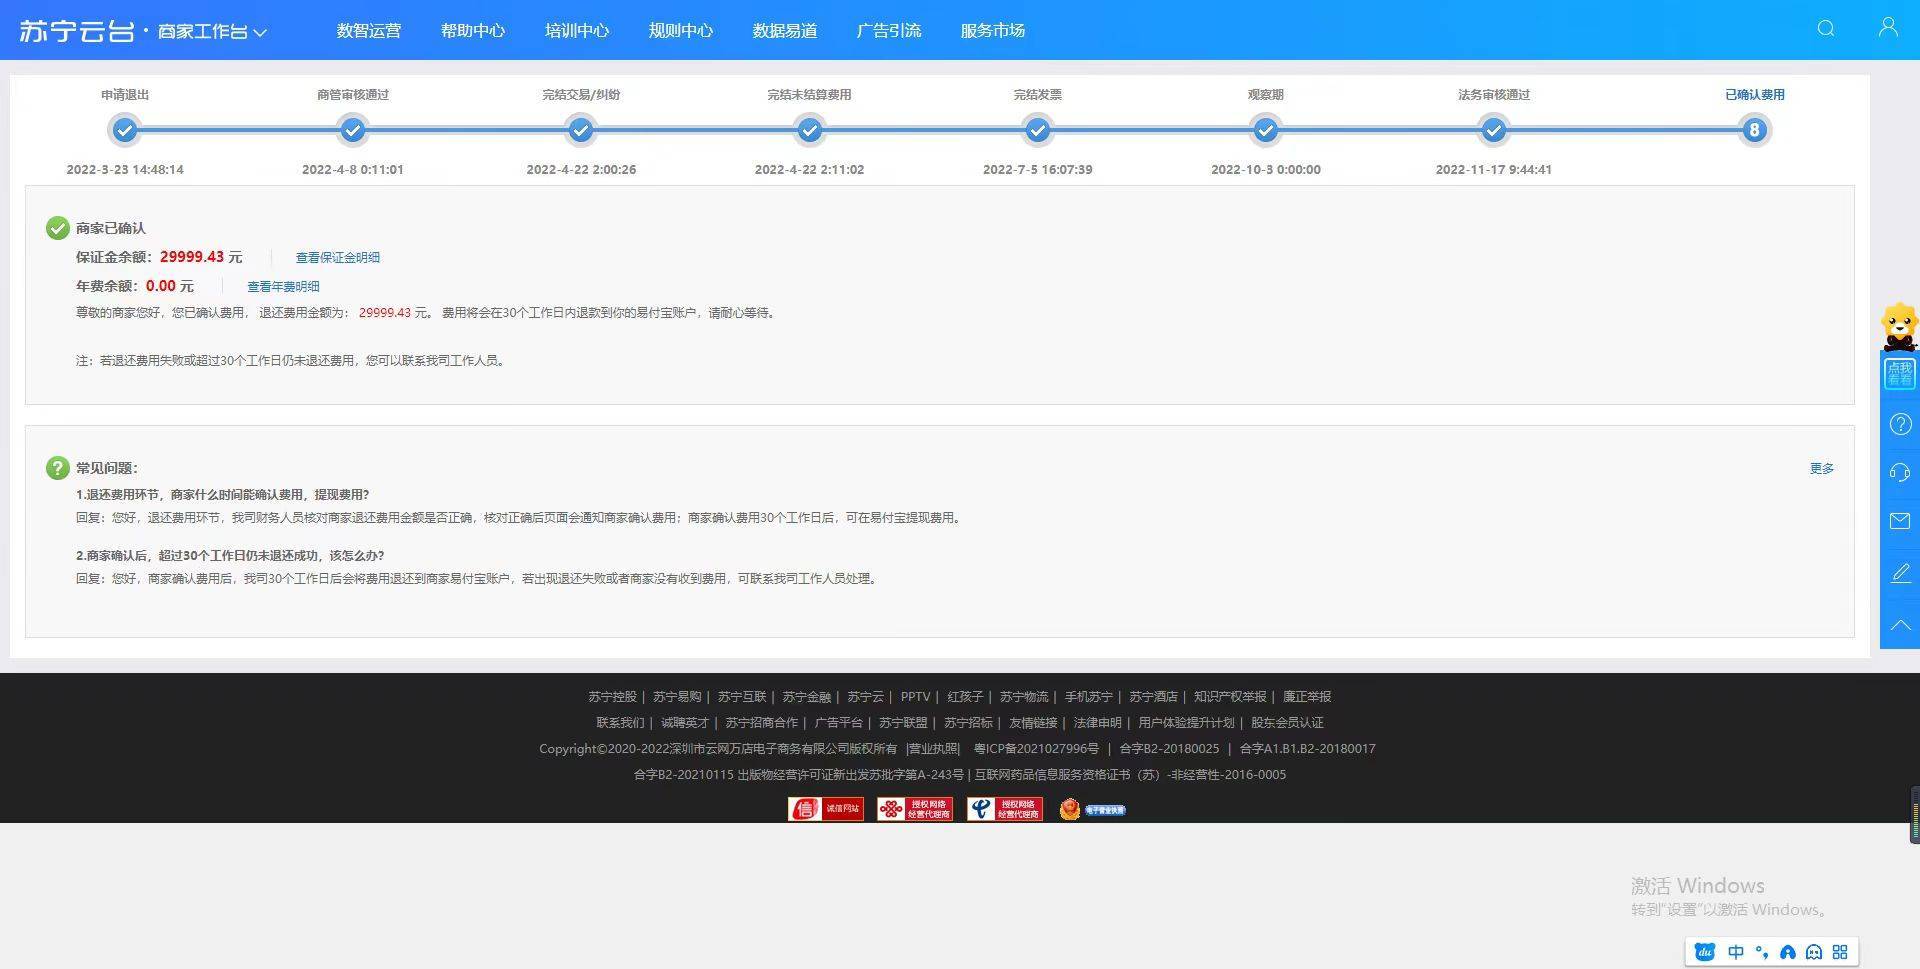Click 更多 link in FAQ section
Screen dimensions: 1920x969
coord(1822,468)
